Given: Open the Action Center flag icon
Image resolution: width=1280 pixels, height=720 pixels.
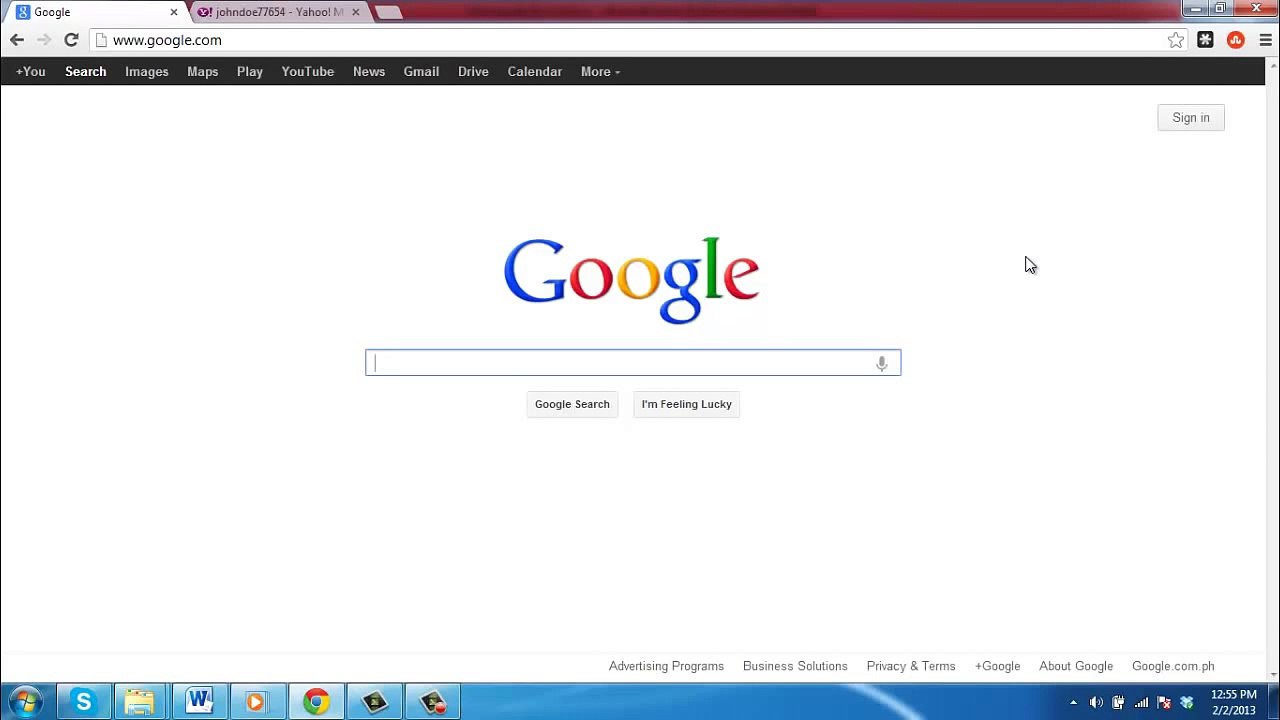Looking at the screenshot, I should pos(1164,702).
